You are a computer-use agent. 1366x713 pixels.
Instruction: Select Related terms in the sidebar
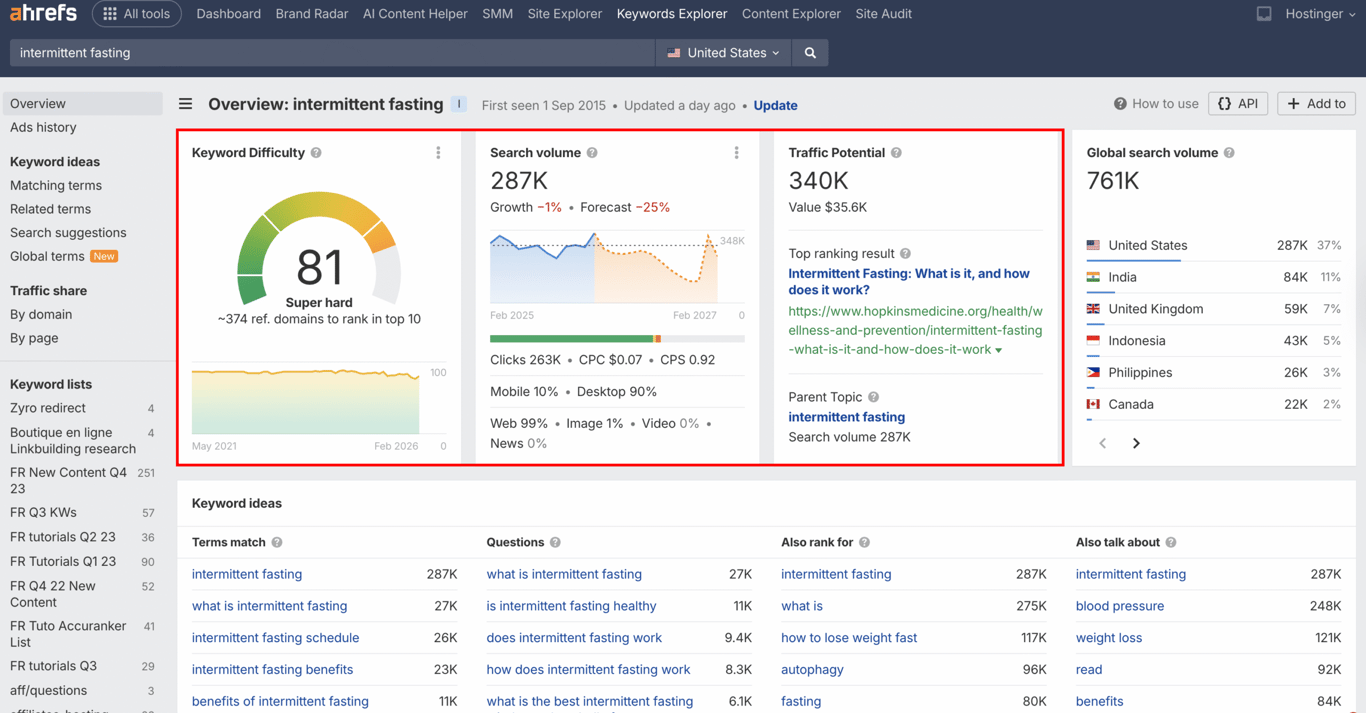pyautogui.click(x=50, y=209)
